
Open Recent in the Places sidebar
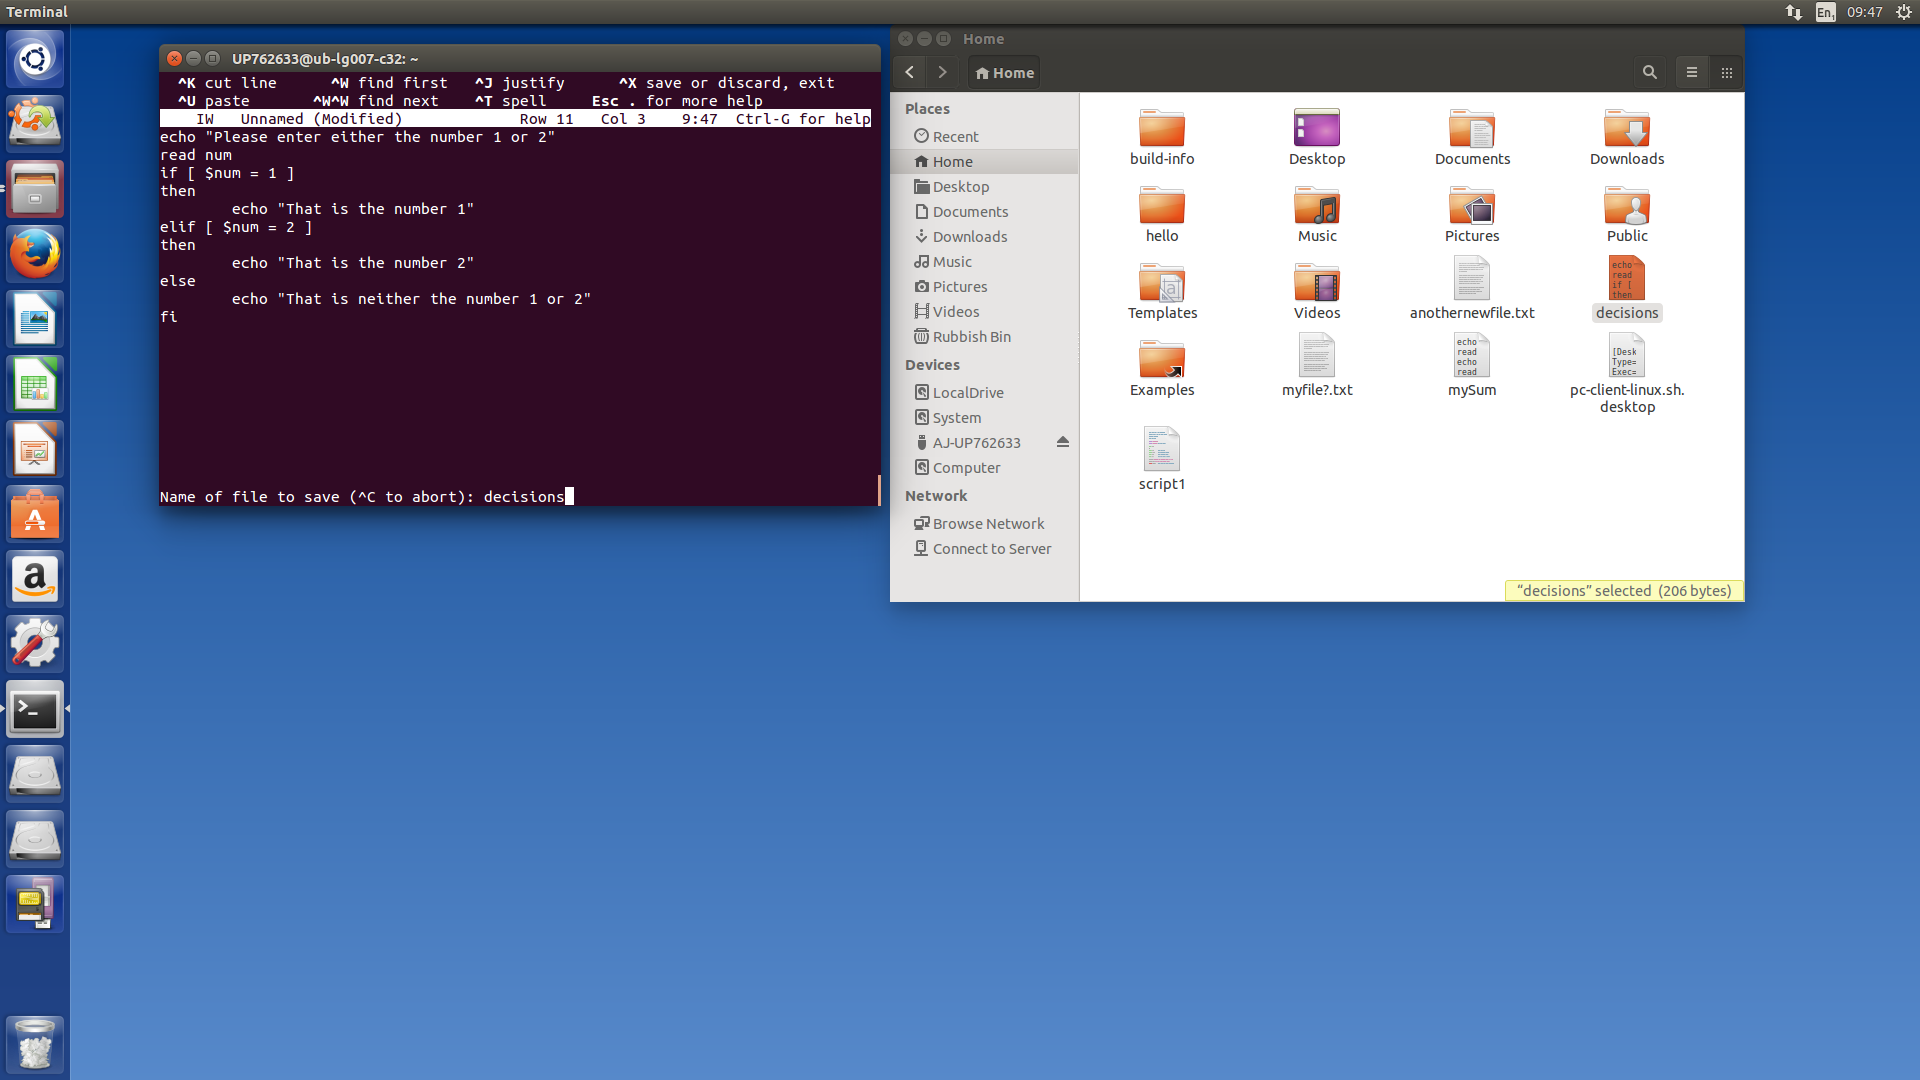pos(985,136)
